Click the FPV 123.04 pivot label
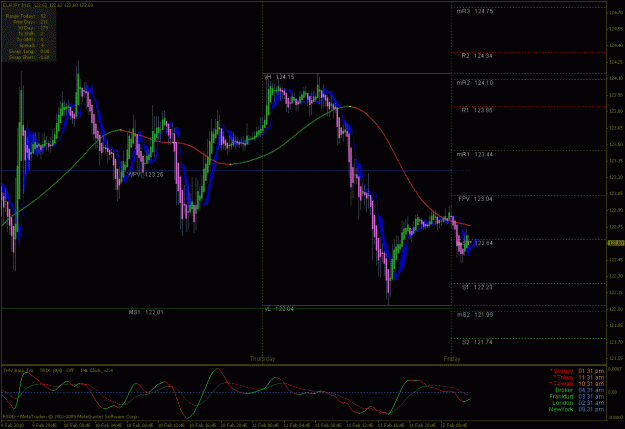Image resolution: width=625 pixels, height=429 pixels. pos(476,199)
